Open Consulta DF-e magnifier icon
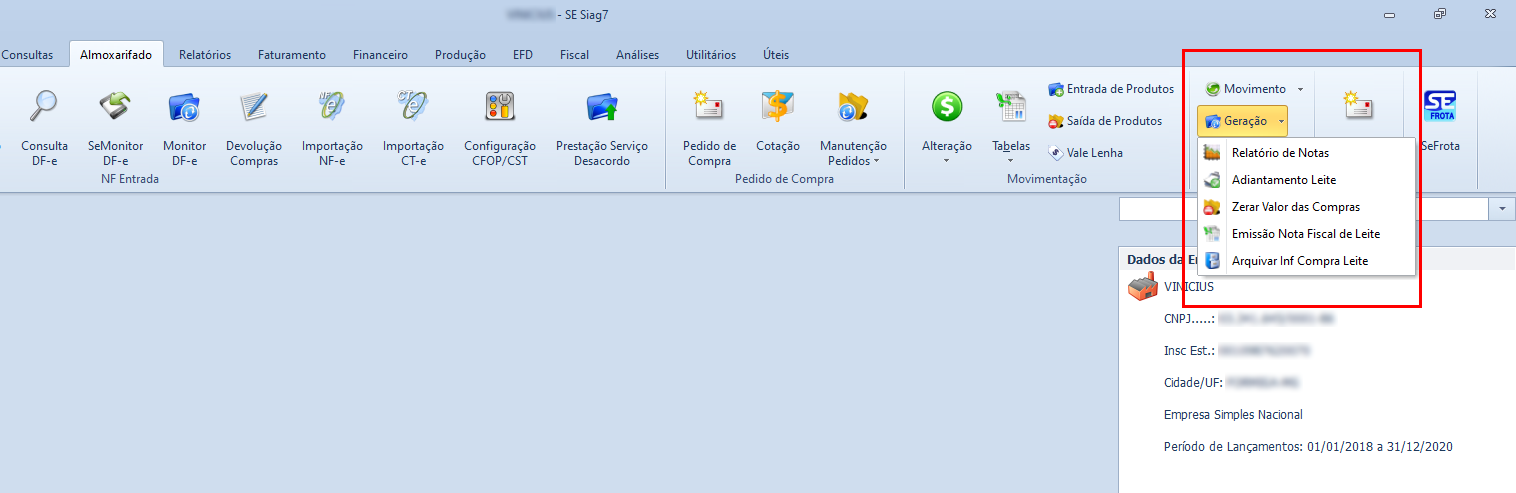1516x493 pixels. (44, 105)
